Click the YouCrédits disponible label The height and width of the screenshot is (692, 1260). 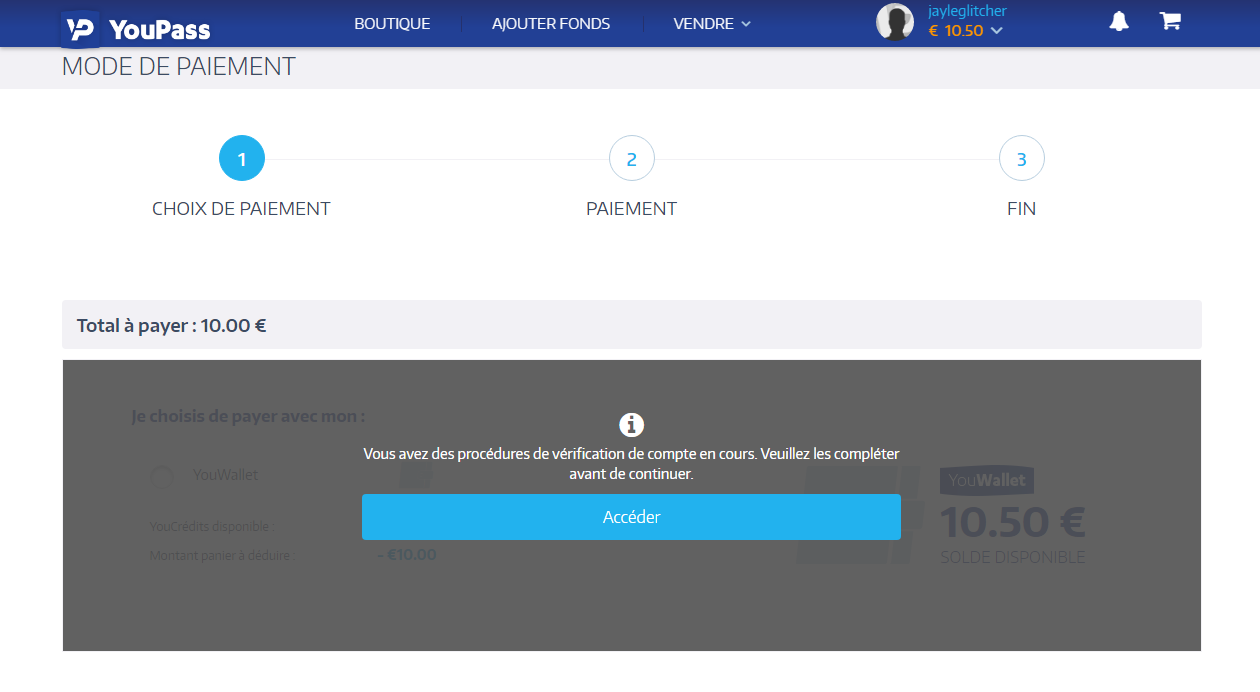[x=209, y=527]
